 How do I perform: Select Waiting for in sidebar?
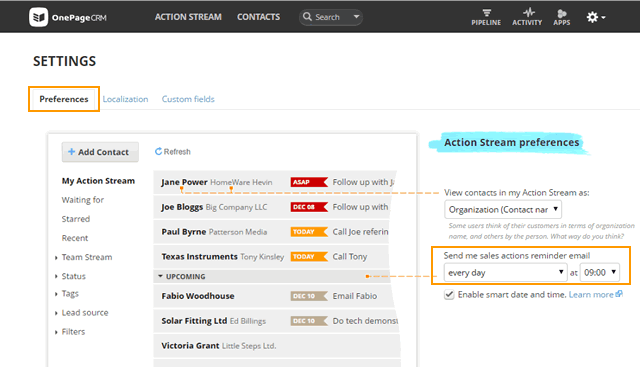pyautogui.click(x=83, y=200)
